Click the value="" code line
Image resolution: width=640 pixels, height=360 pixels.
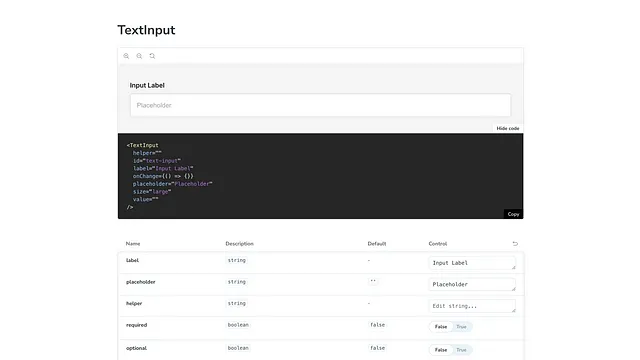(x=145, y=200)
